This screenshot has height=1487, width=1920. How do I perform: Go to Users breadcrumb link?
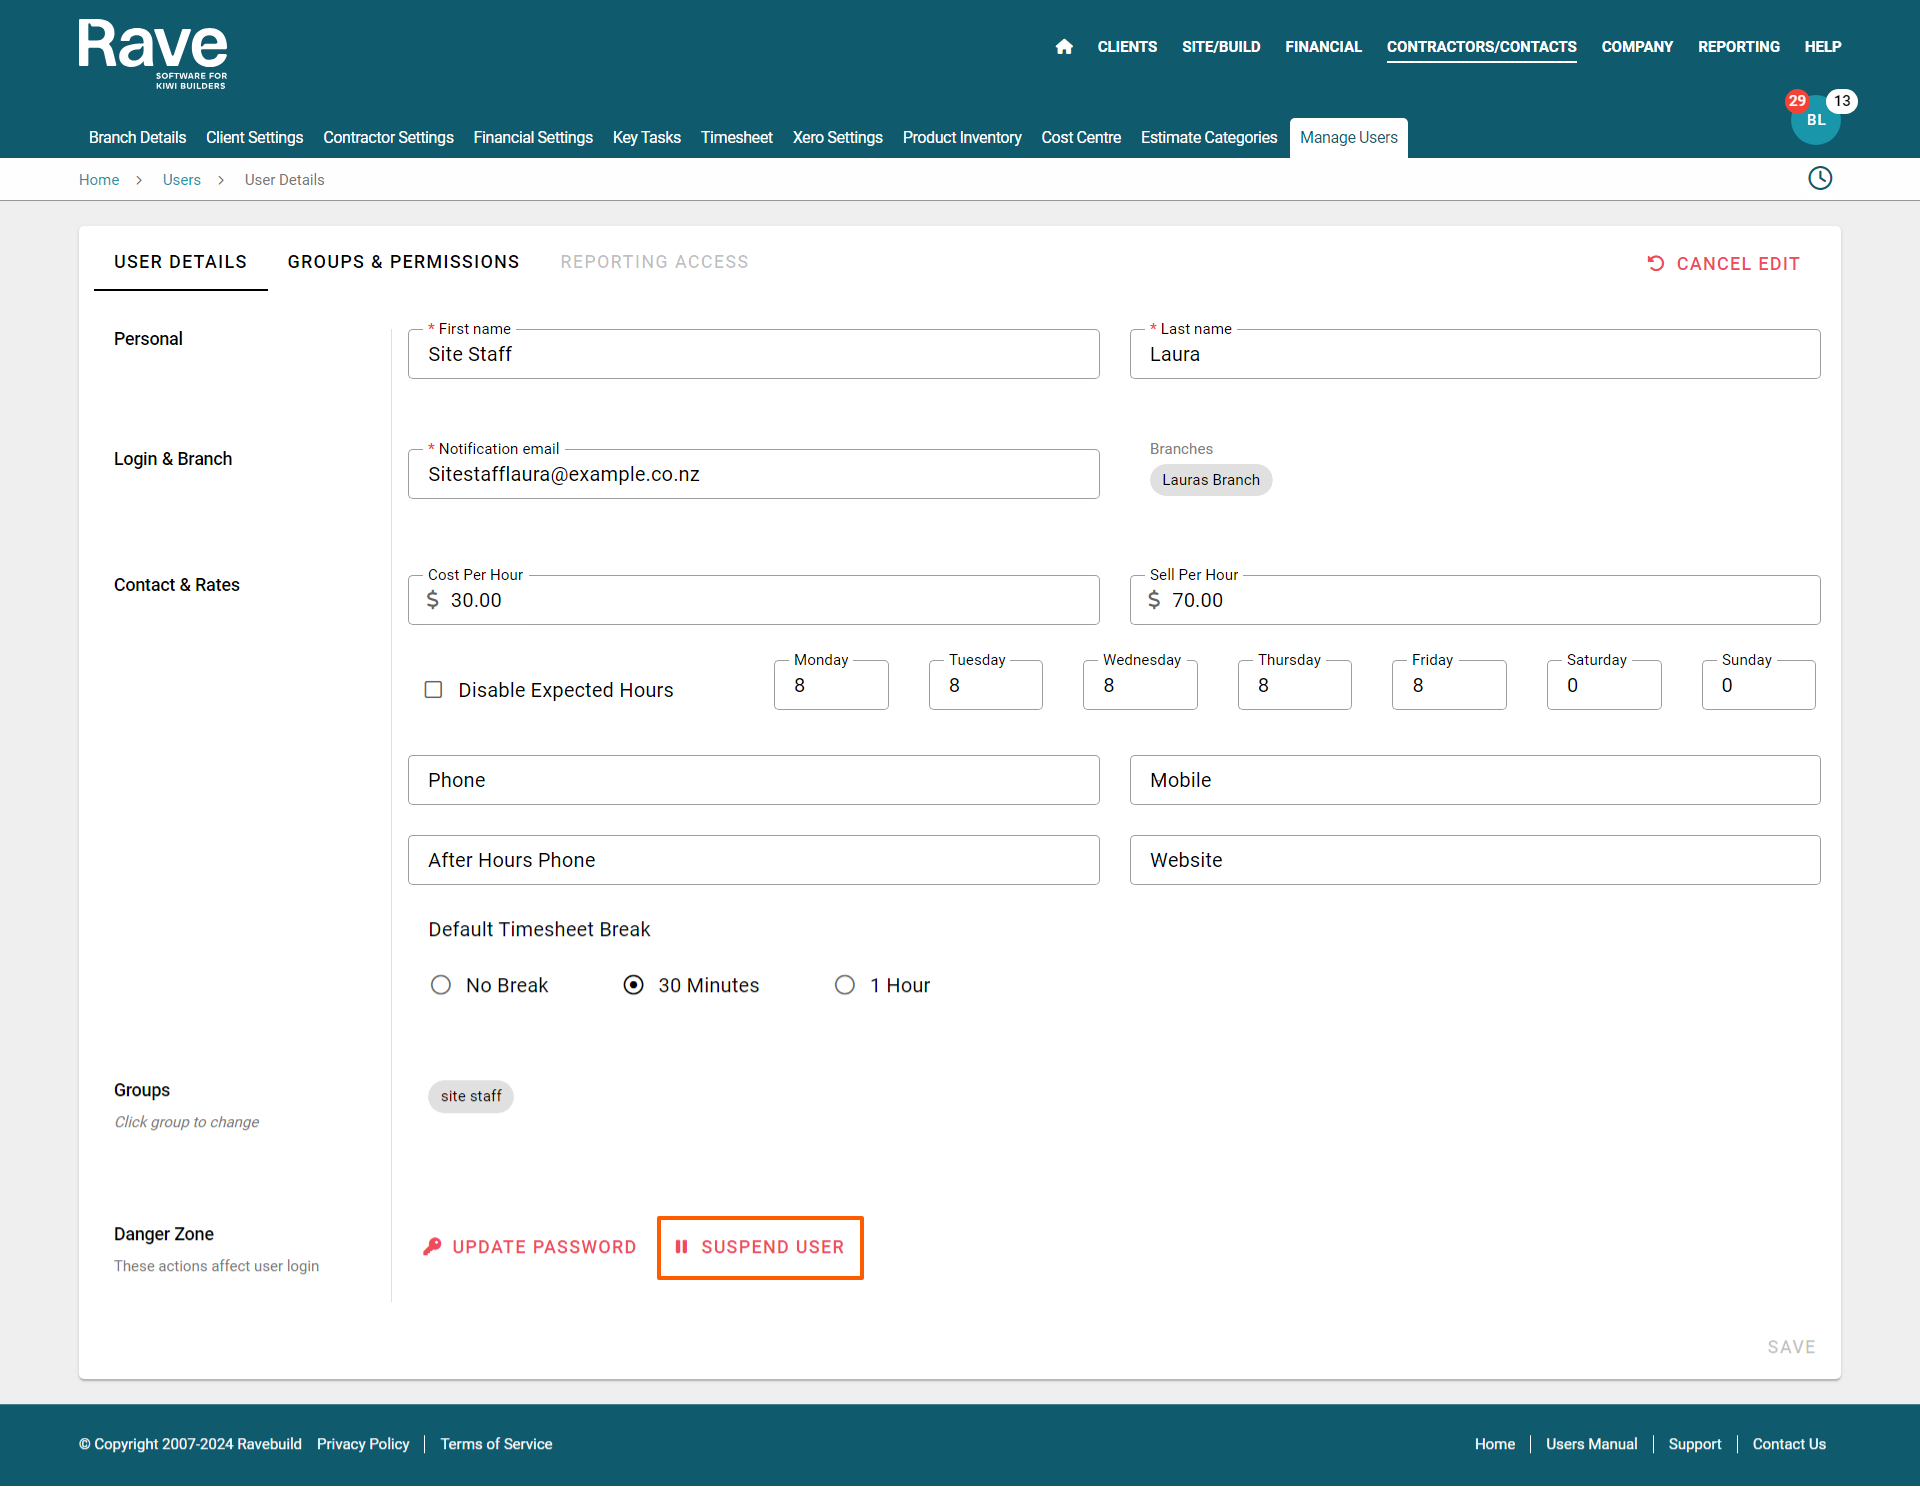click(x=181, y=180)
